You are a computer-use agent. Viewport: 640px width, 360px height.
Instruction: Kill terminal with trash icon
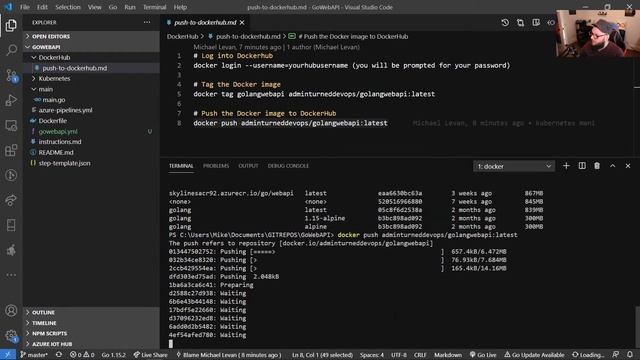tap(597, 166)
